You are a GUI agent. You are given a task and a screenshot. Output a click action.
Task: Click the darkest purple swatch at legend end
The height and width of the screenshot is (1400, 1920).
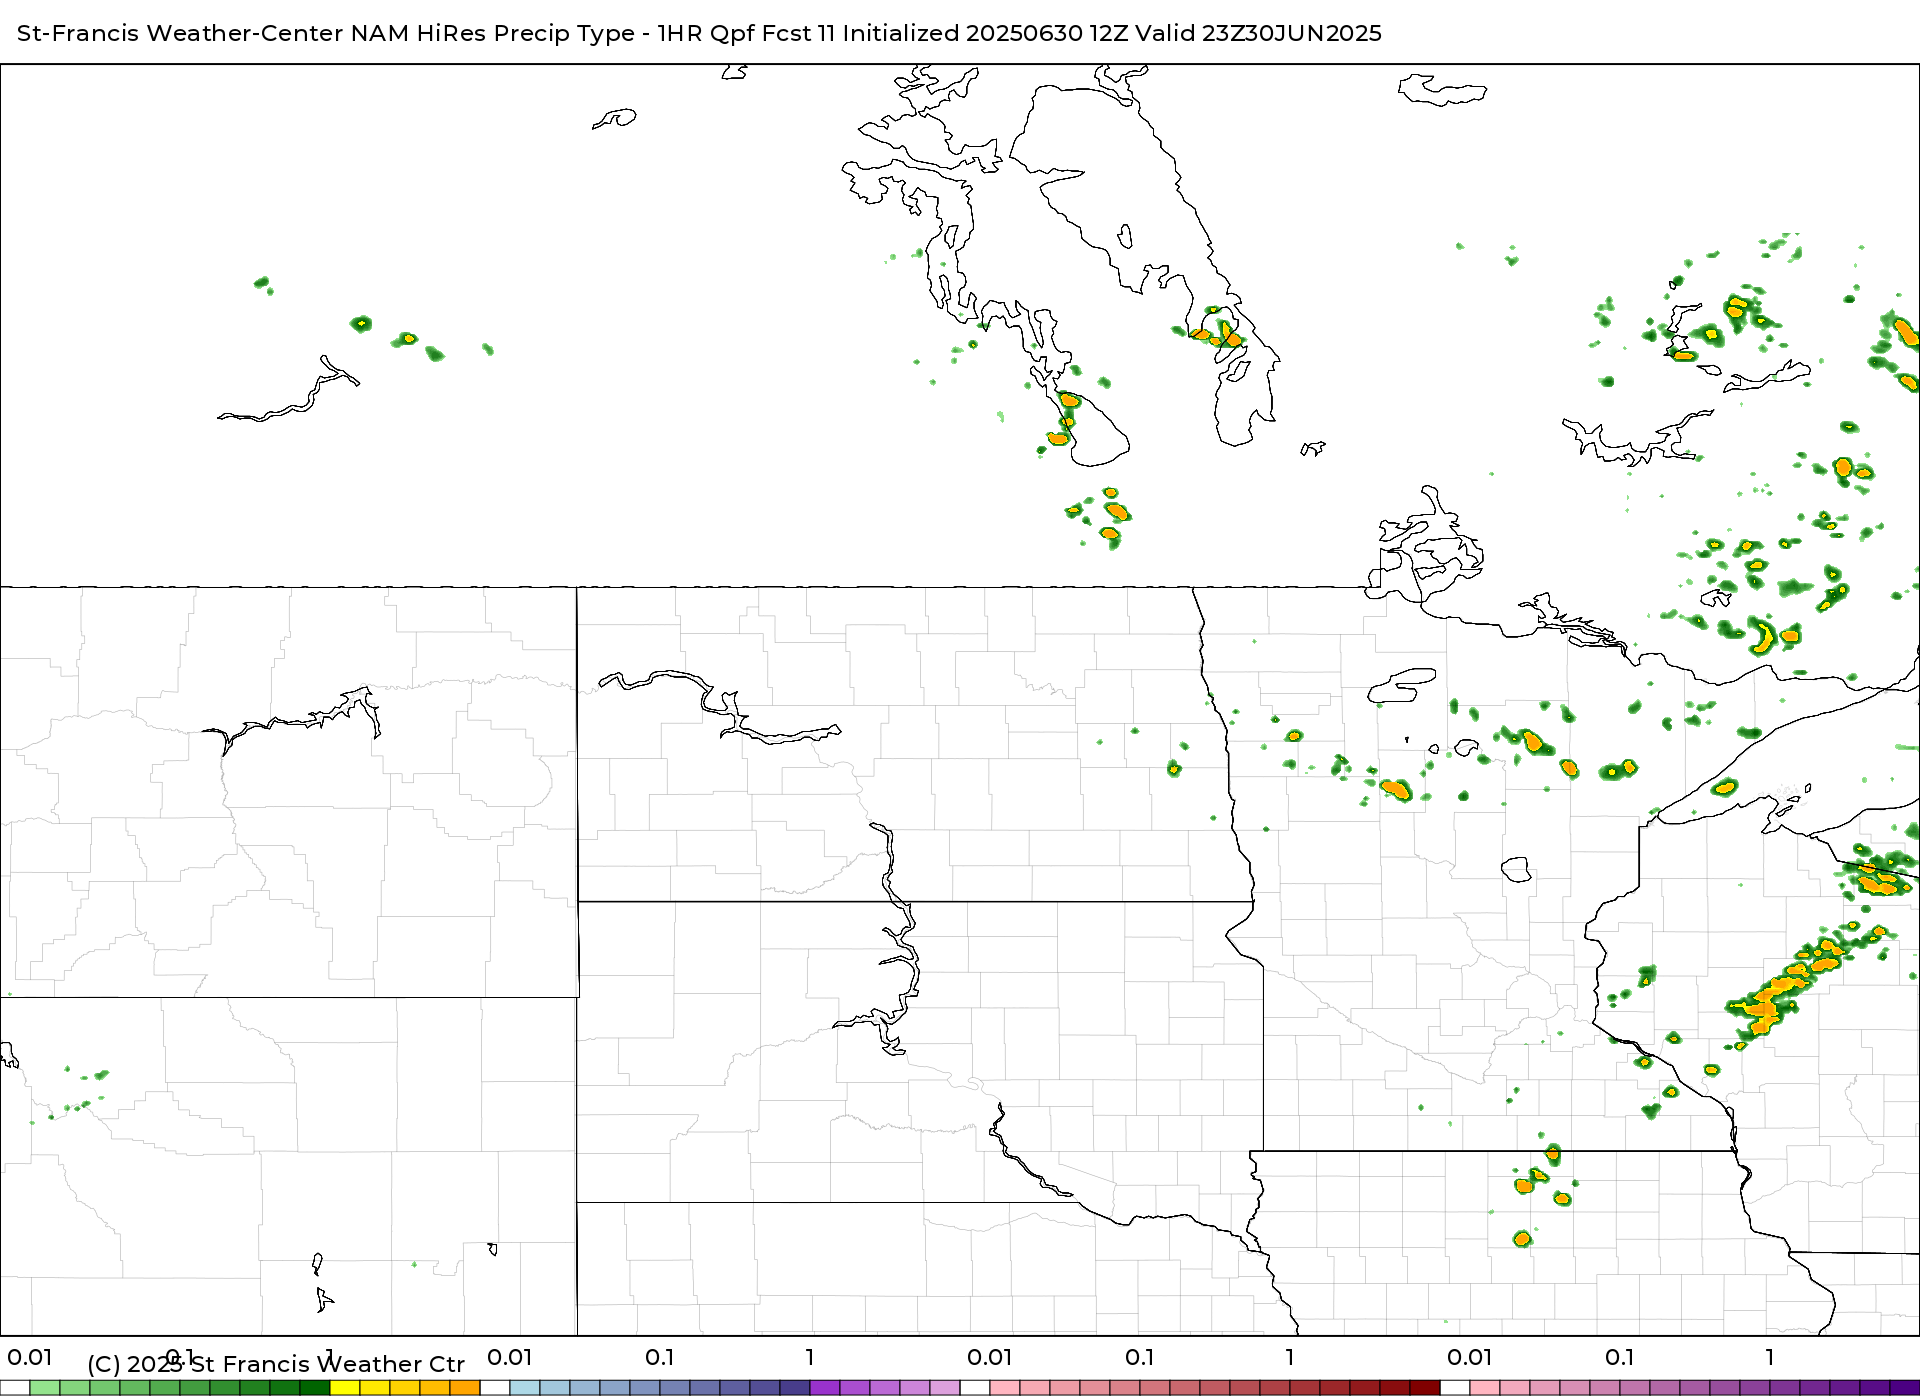click(1905, 1388)
